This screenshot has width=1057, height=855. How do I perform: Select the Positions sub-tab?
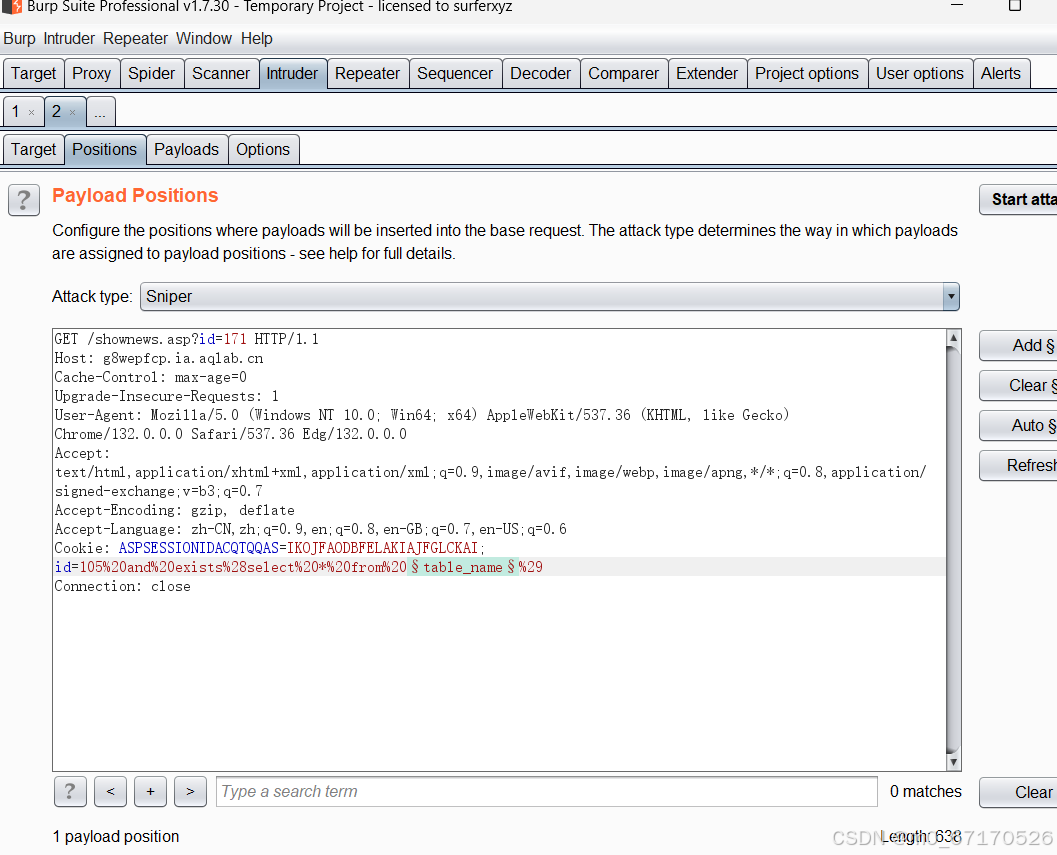click(104, 150)
